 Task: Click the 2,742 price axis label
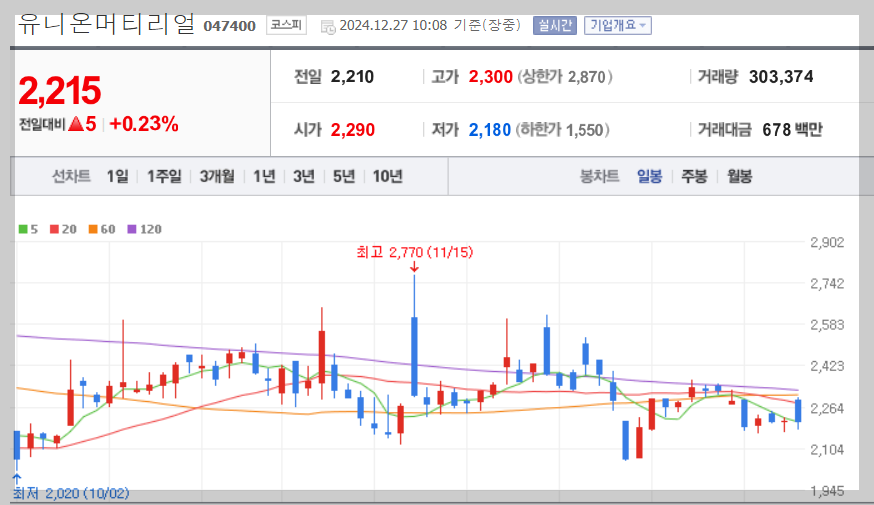827,284
